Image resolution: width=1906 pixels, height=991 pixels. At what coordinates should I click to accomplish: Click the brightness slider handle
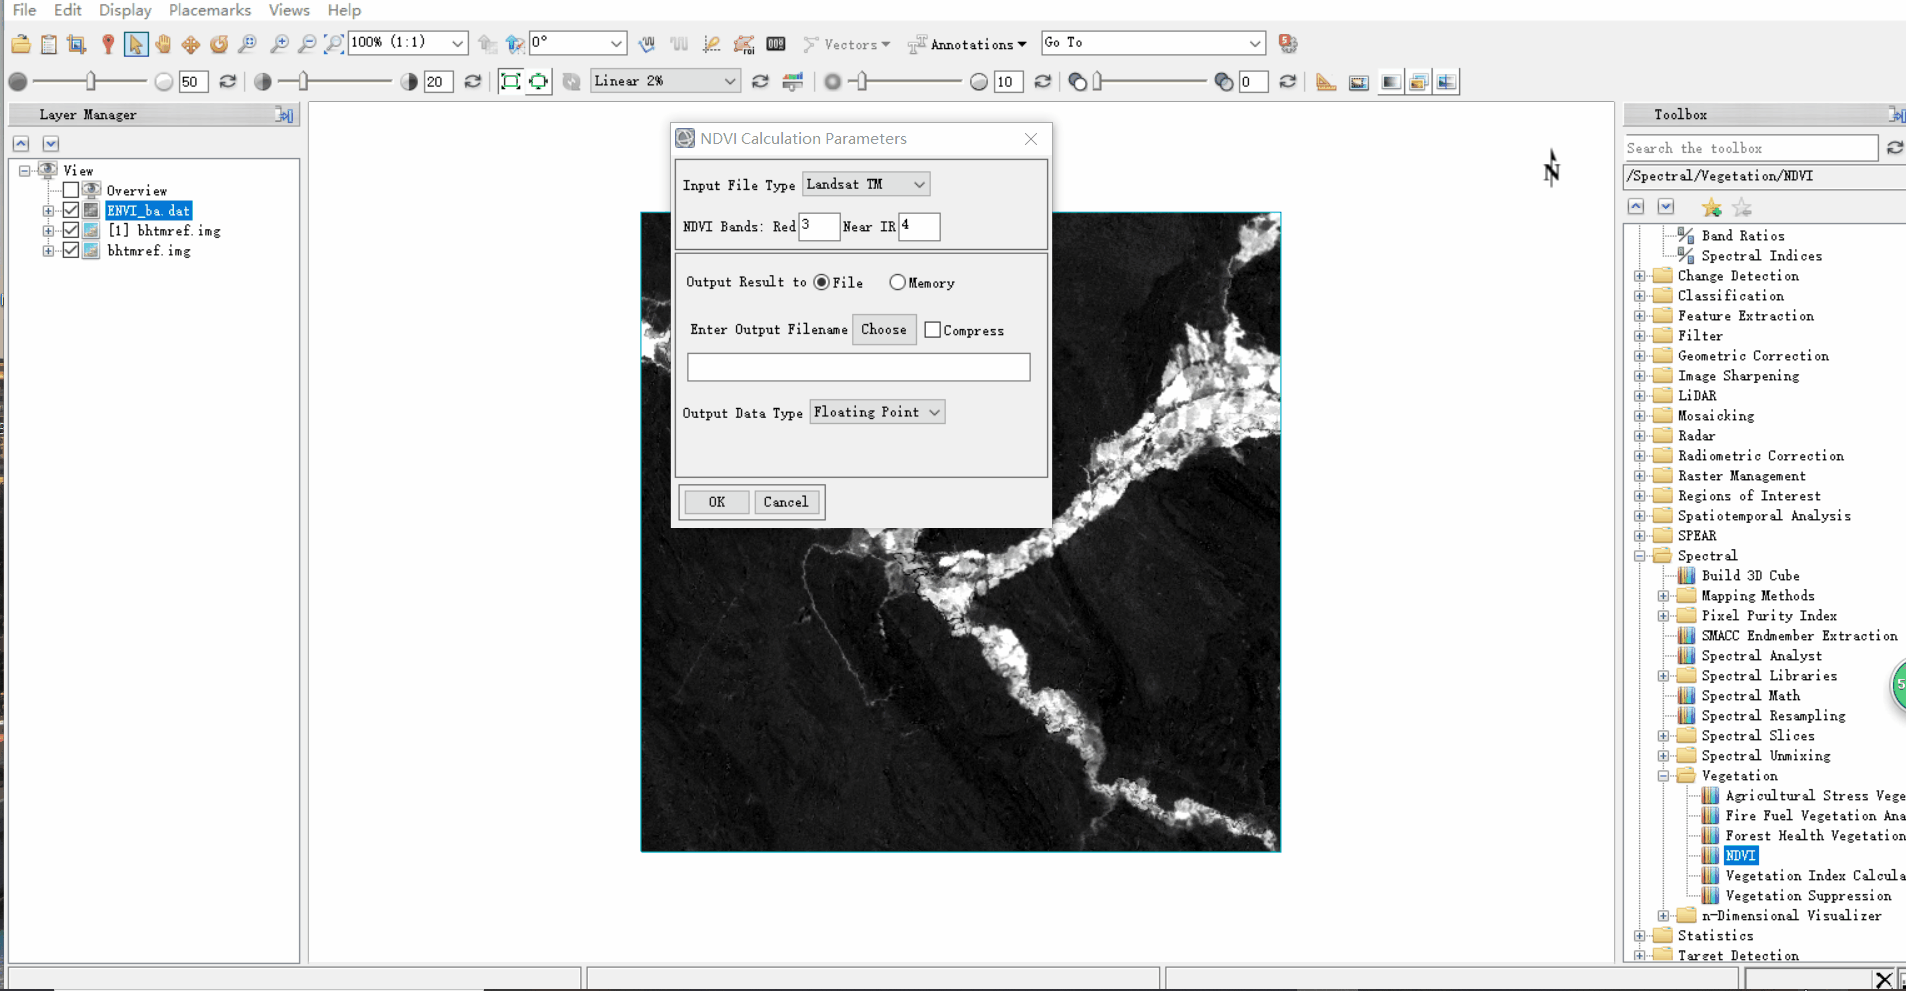point(91,81)
